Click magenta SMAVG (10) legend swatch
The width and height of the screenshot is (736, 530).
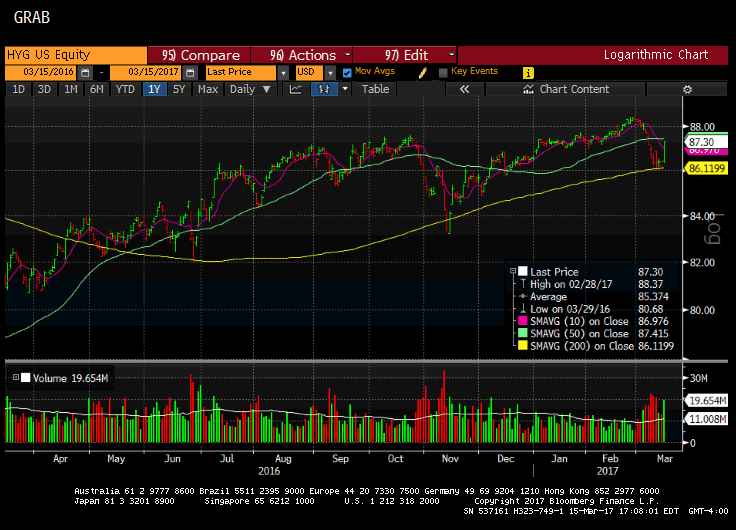522,321
